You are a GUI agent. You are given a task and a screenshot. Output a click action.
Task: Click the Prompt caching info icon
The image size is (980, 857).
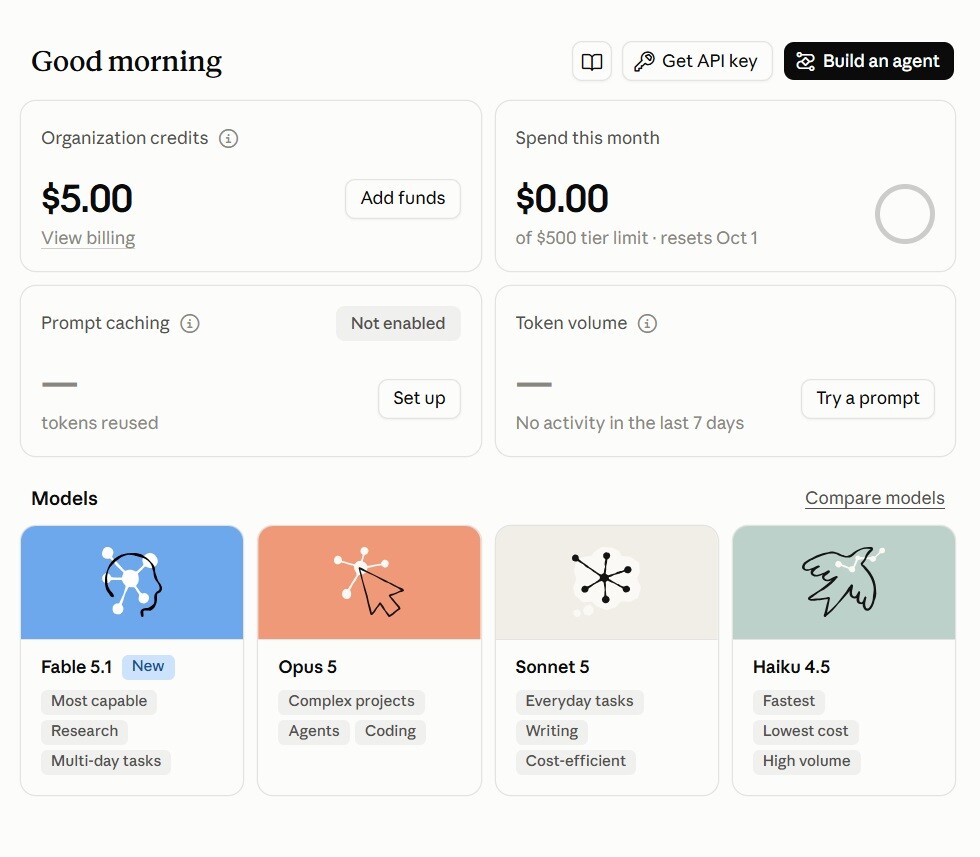(x=190, y=323)
